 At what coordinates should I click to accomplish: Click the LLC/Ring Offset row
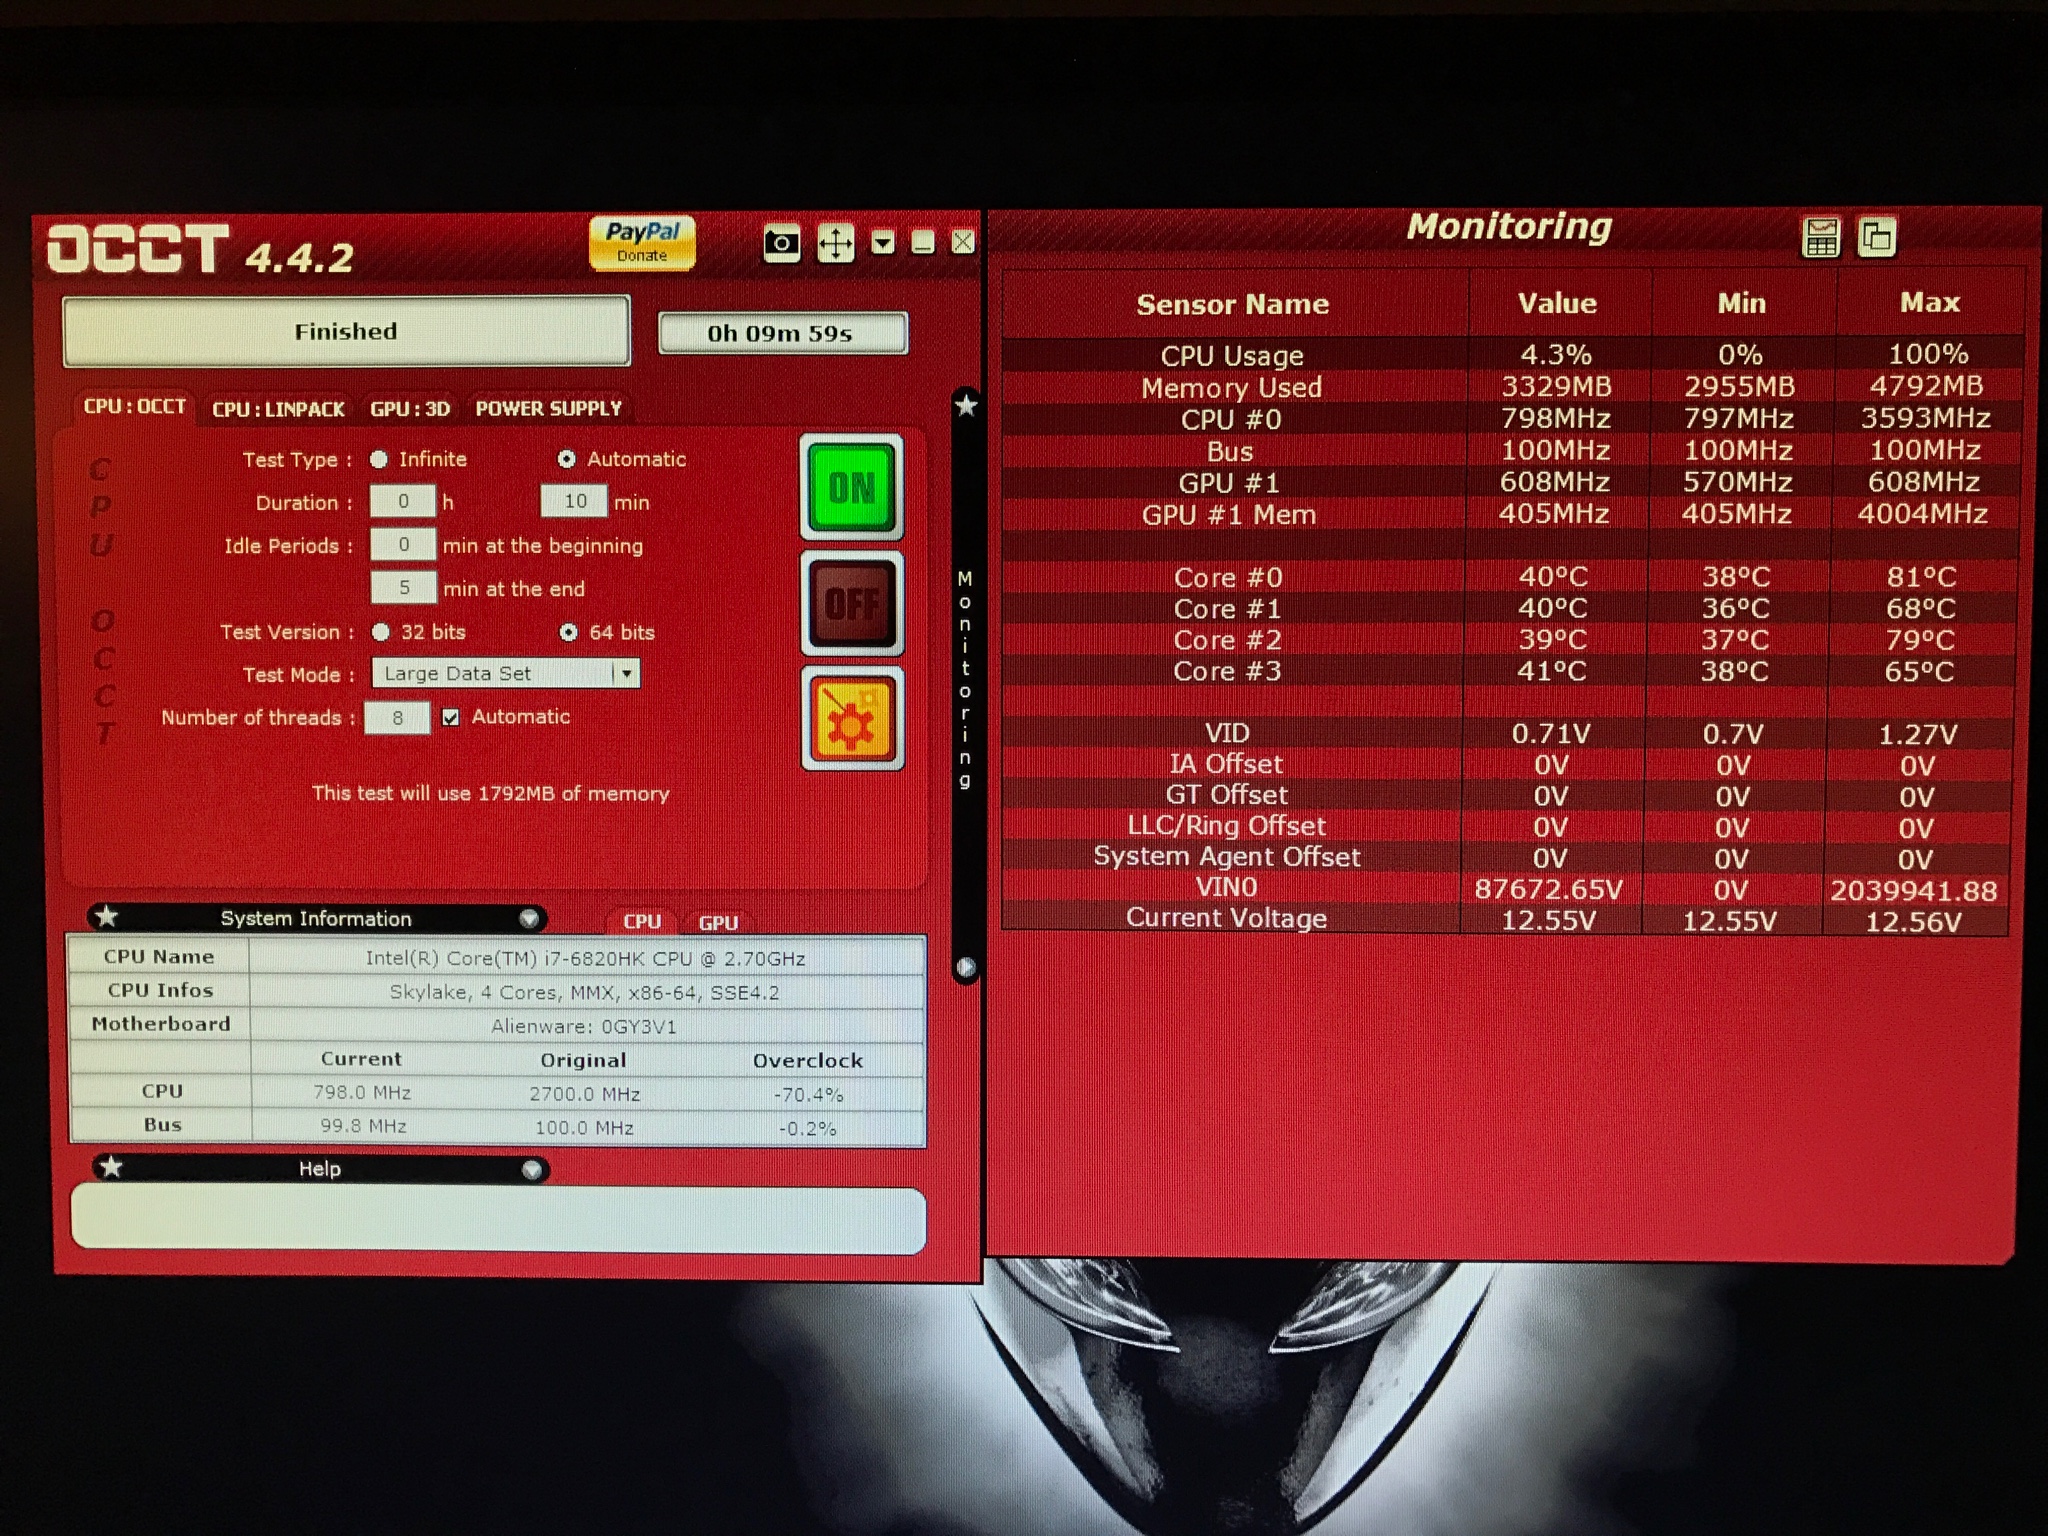[x=1507, y=826]
